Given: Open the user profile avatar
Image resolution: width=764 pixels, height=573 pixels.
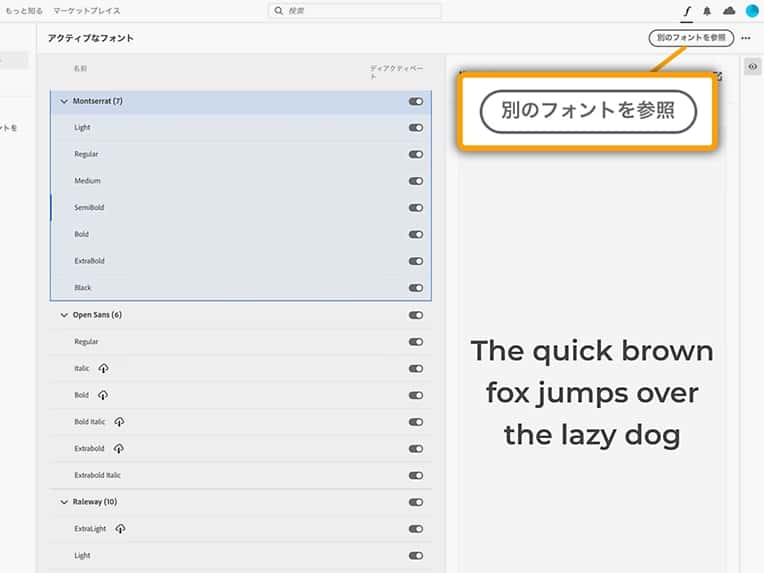Looking at the screenshot, I should 752,11.
